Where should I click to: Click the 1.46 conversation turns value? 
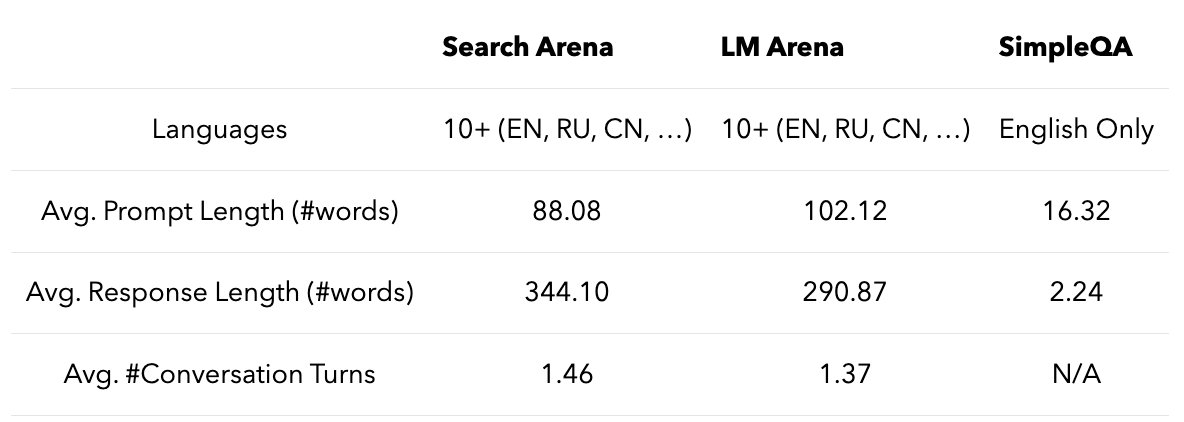[x=567, y=375]
